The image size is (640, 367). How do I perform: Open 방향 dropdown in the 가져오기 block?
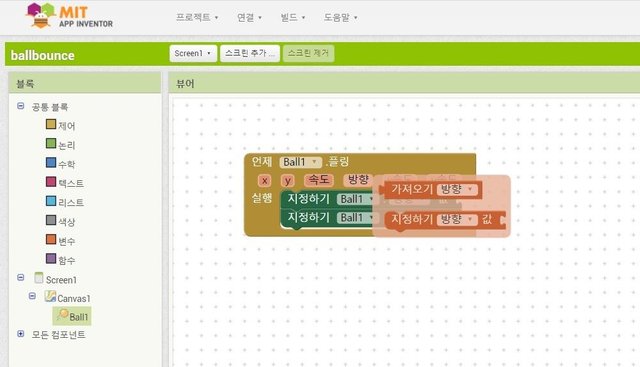457,189
